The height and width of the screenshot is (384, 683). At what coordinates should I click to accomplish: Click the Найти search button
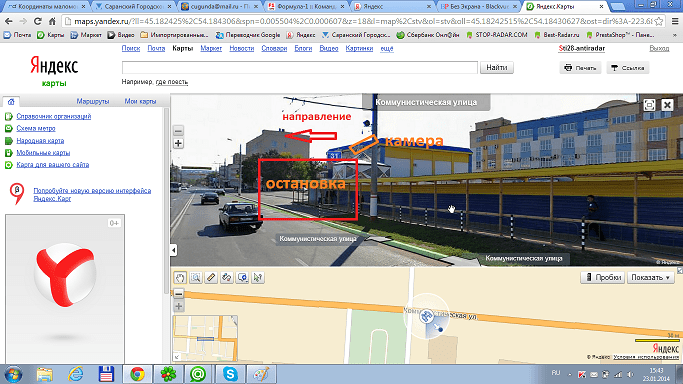pos(497,67)
